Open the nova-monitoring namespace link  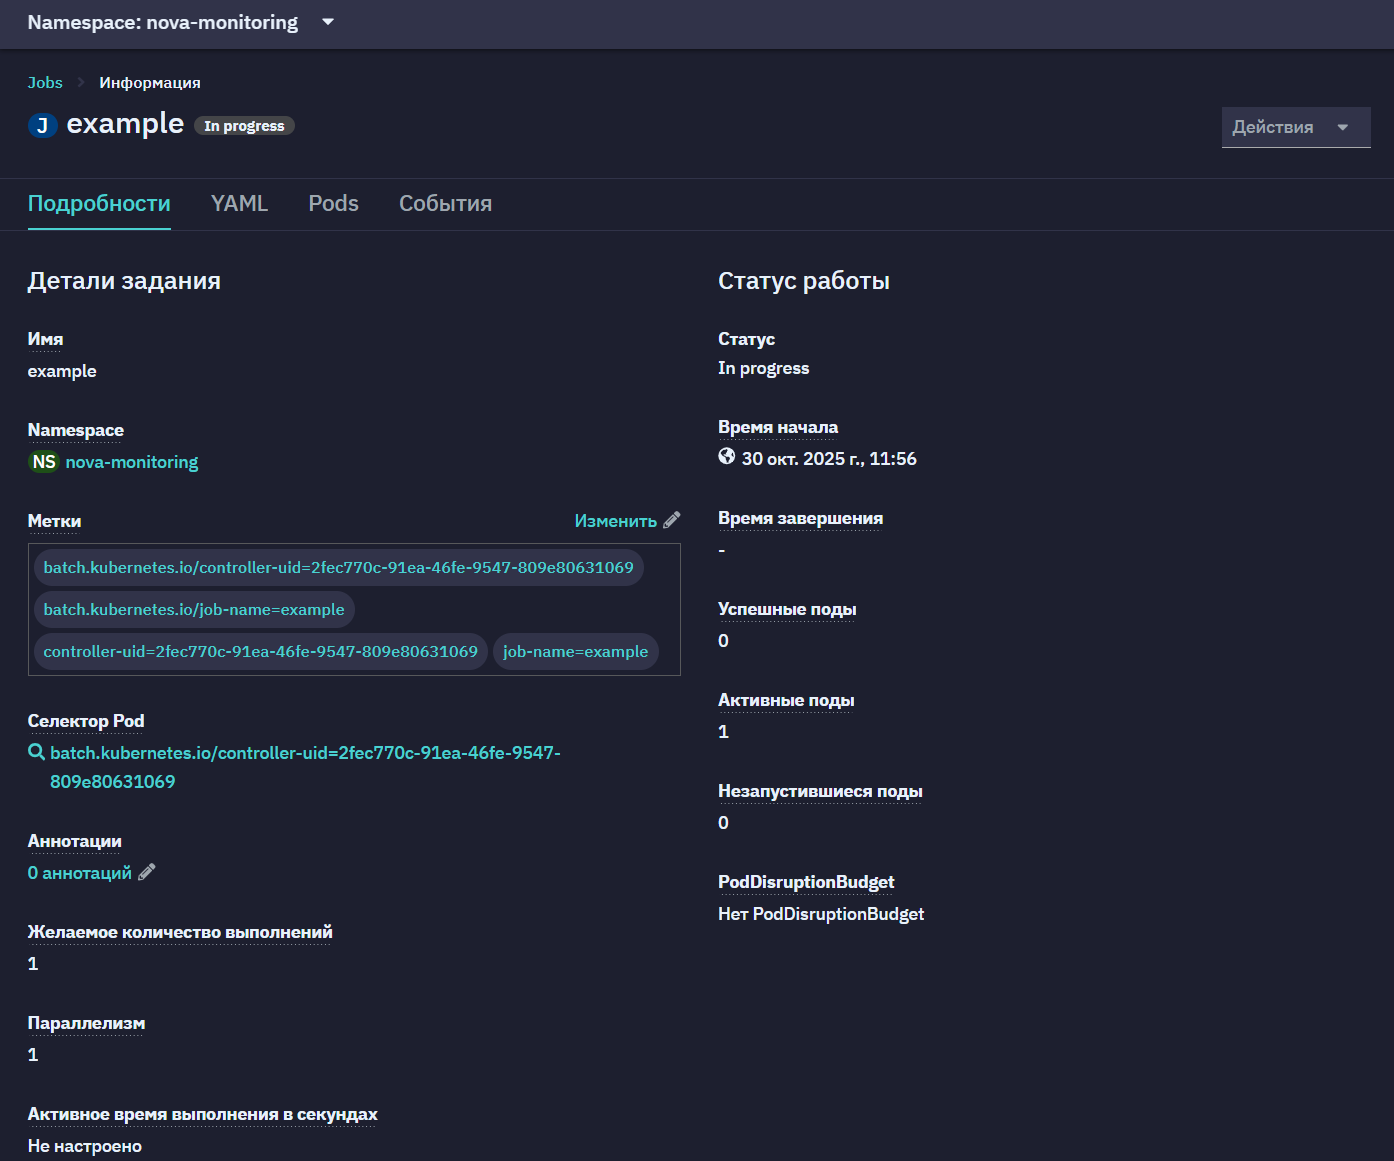[x=132, y=462]
